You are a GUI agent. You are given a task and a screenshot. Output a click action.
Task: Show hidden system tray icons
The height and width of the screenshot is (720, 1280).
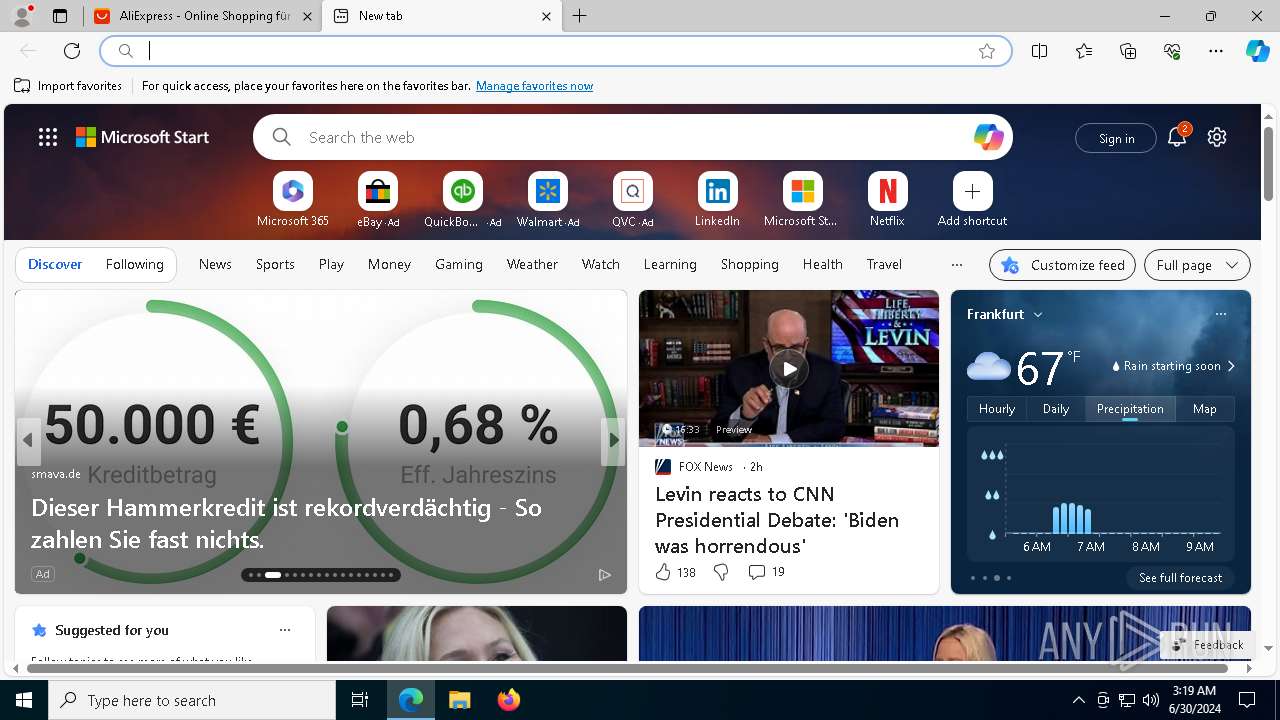click(x=1078, y=700)
